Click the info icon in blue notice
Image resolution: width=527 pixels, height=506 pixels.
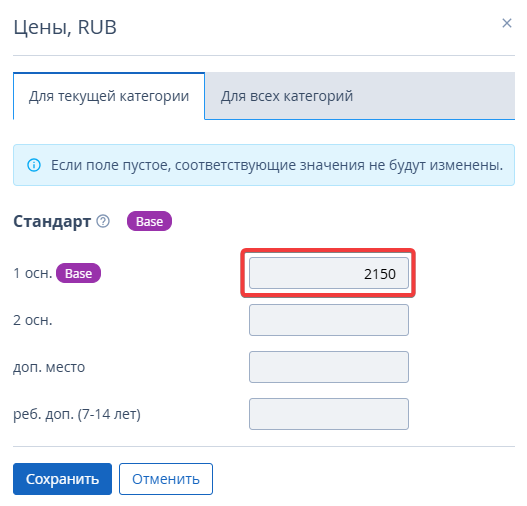click(34, 165)
